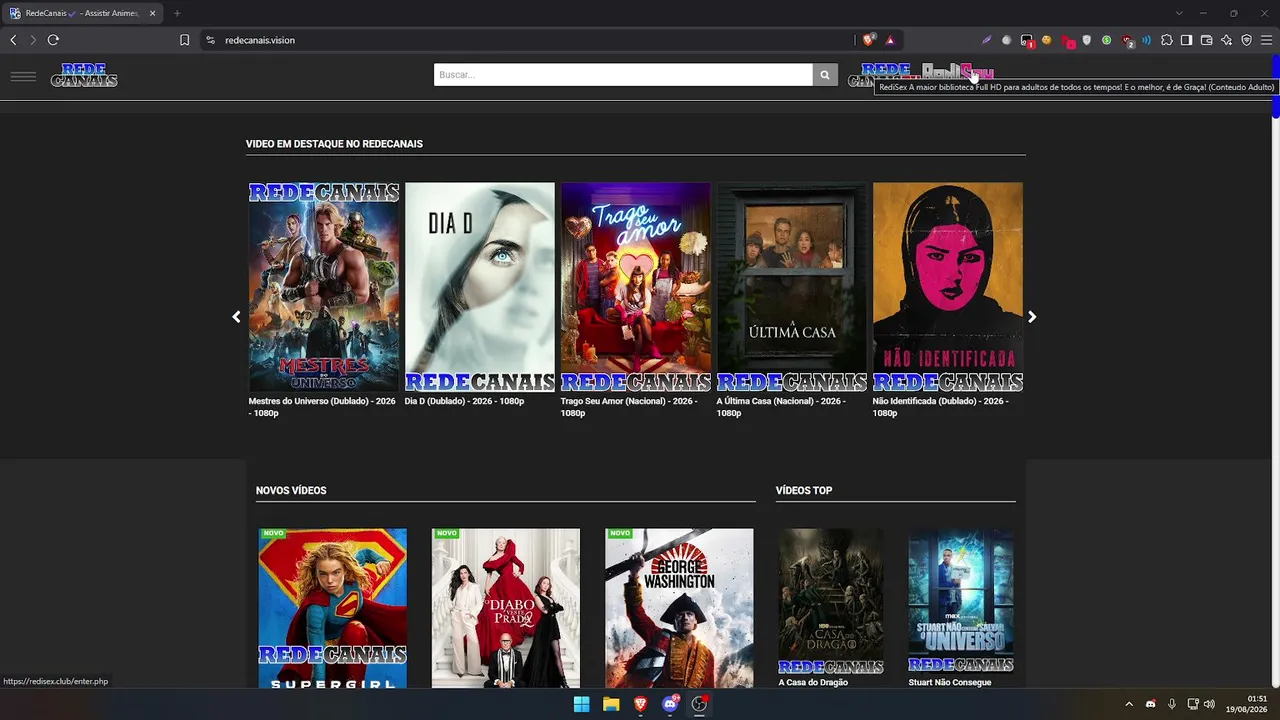Click the green dollar extension icon
Image resolution: width=1280 pixels, height=720 pixels.
pos(1106,40)
